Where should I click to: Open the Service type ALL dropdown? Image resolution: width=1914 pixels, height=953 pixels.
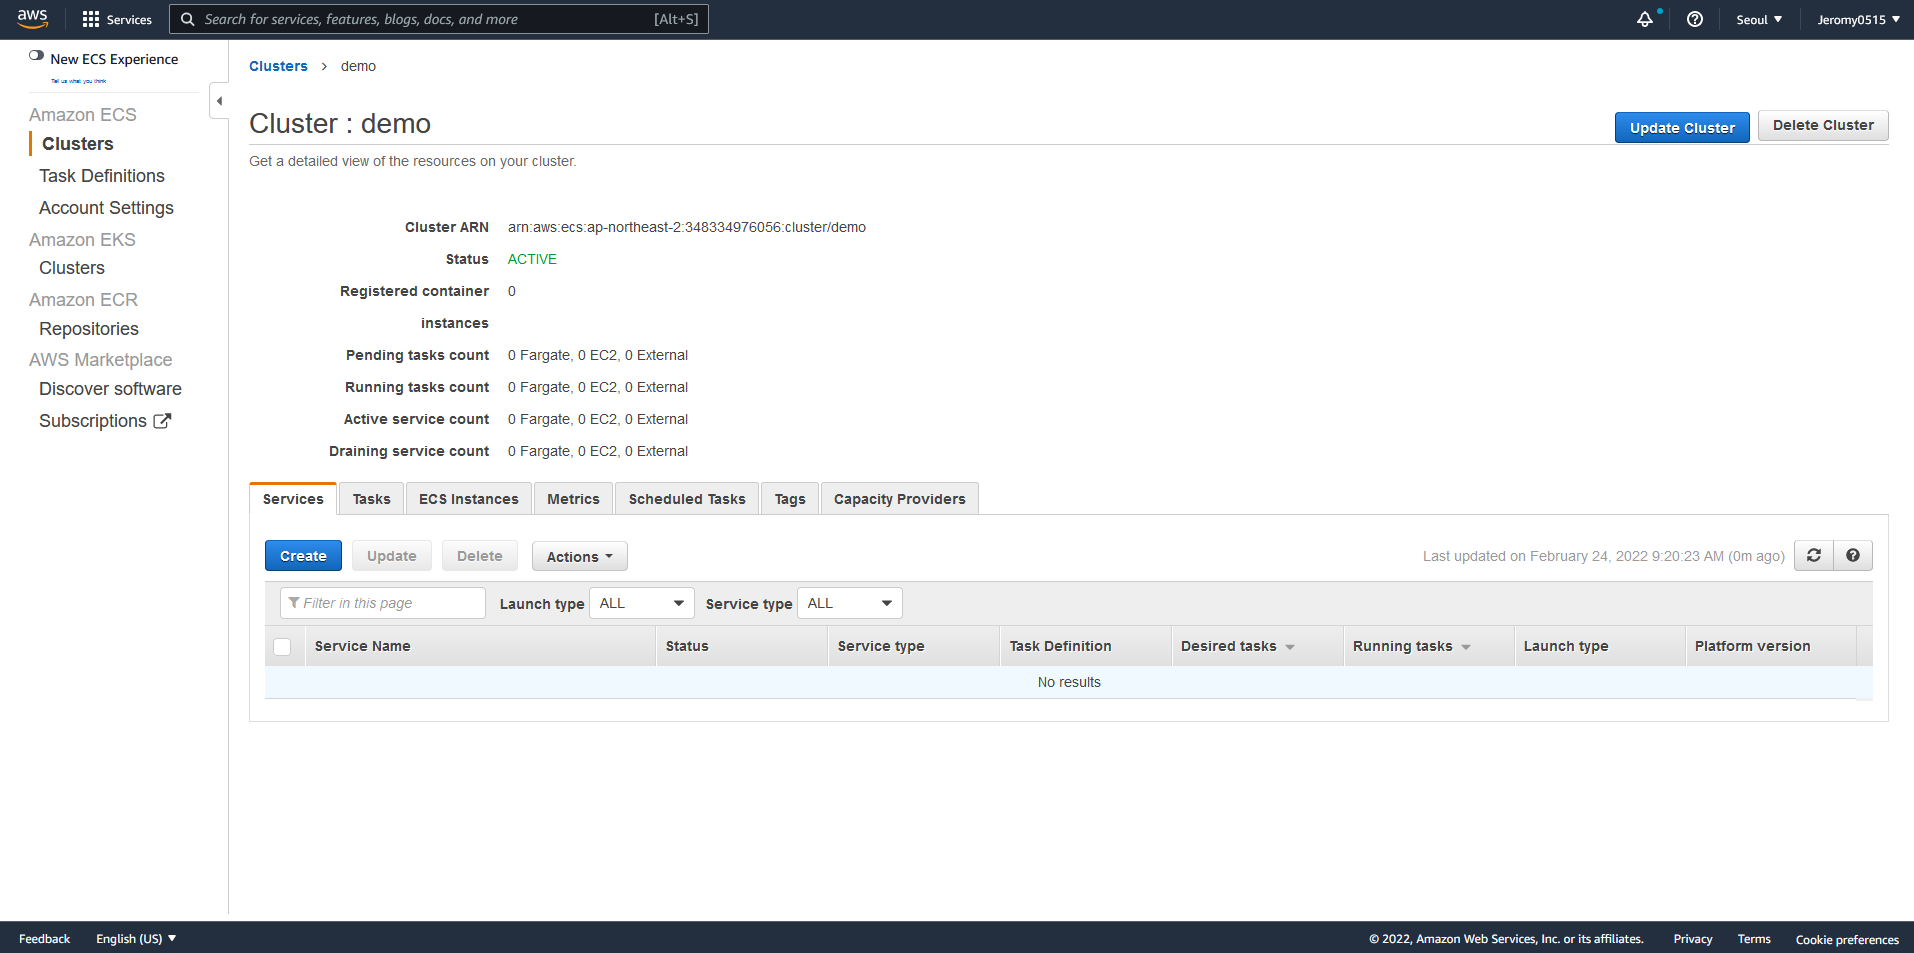click(850, 603)
